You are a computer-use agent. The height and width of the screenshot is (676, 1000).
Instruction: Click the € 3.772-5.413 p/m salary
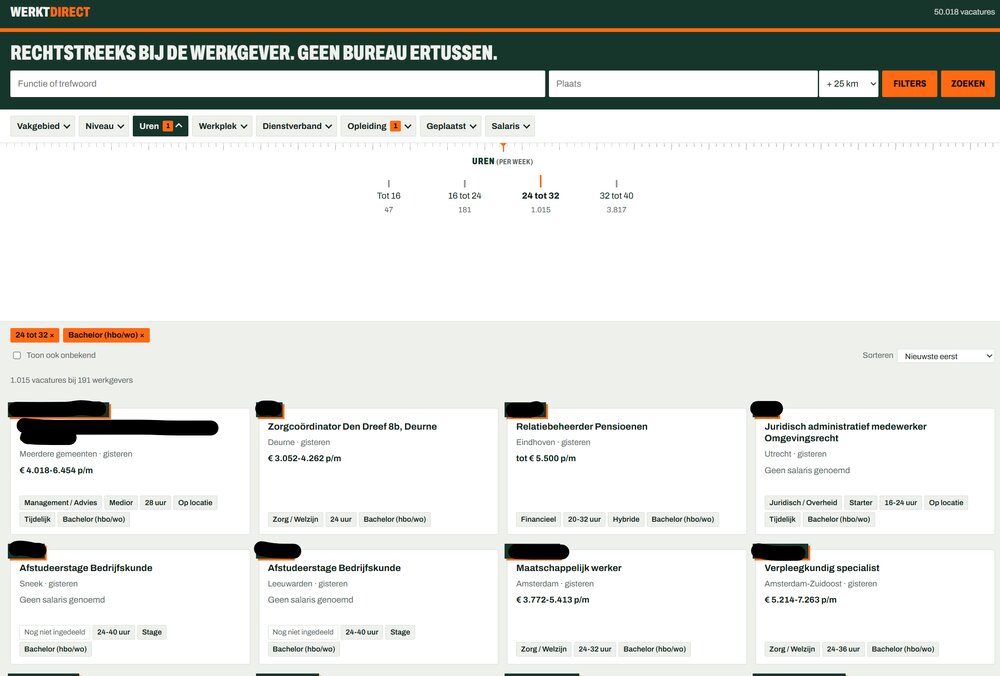553,599
